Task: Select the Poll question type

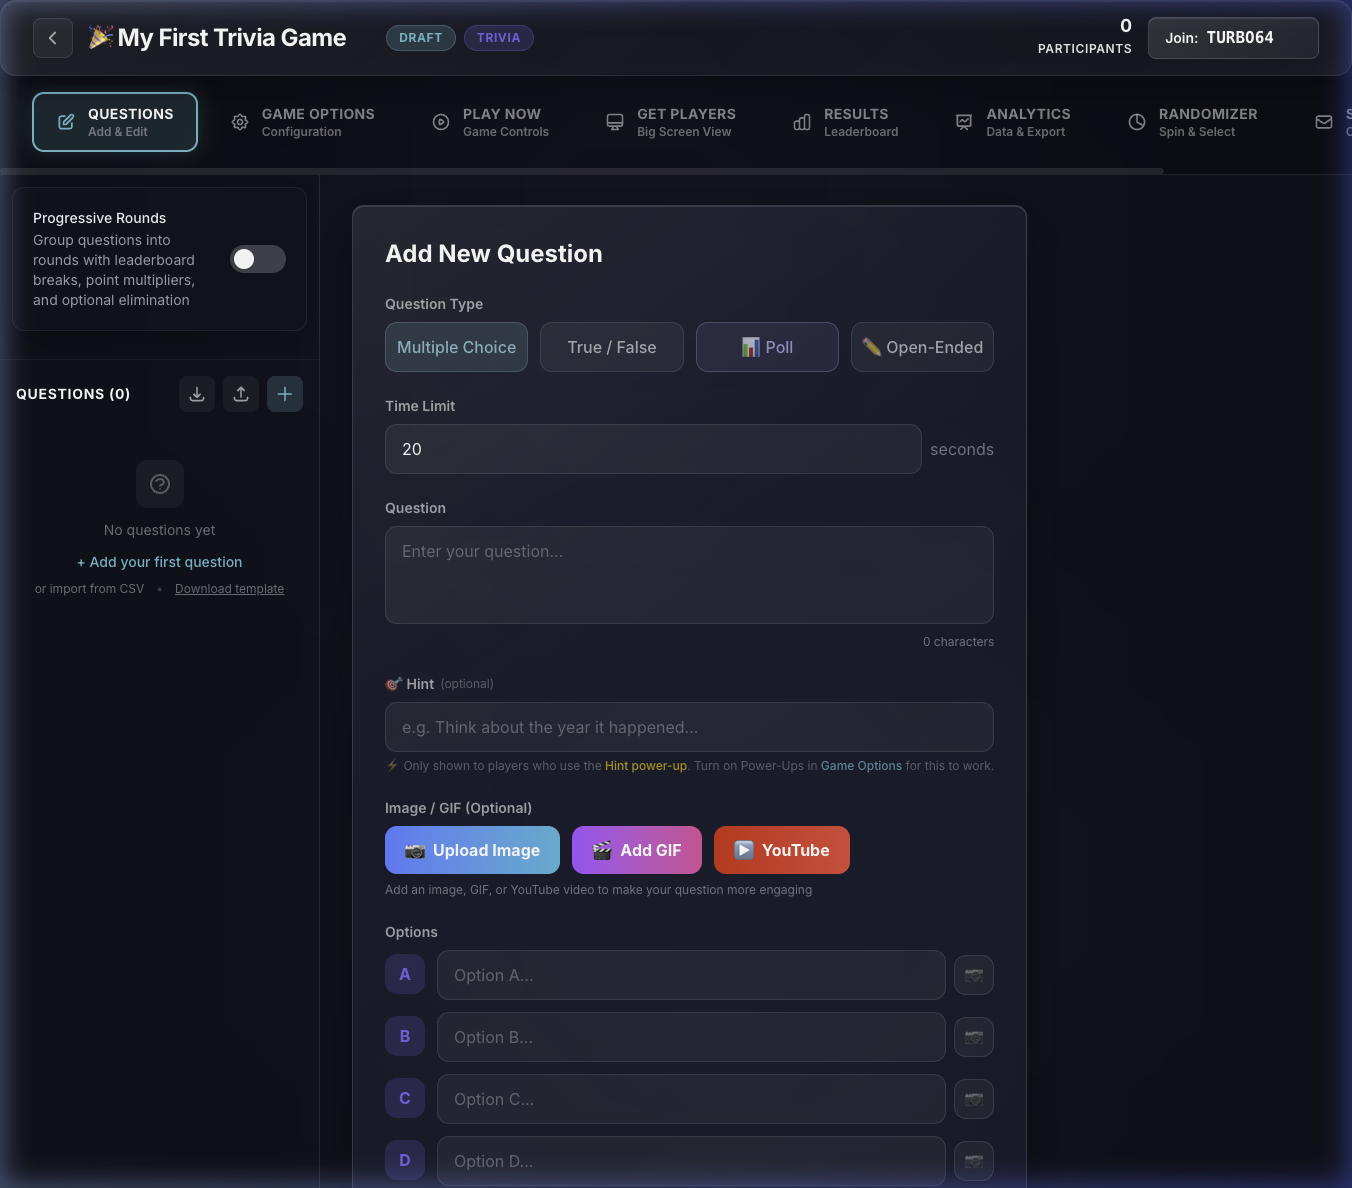Action: coord(767,347)
